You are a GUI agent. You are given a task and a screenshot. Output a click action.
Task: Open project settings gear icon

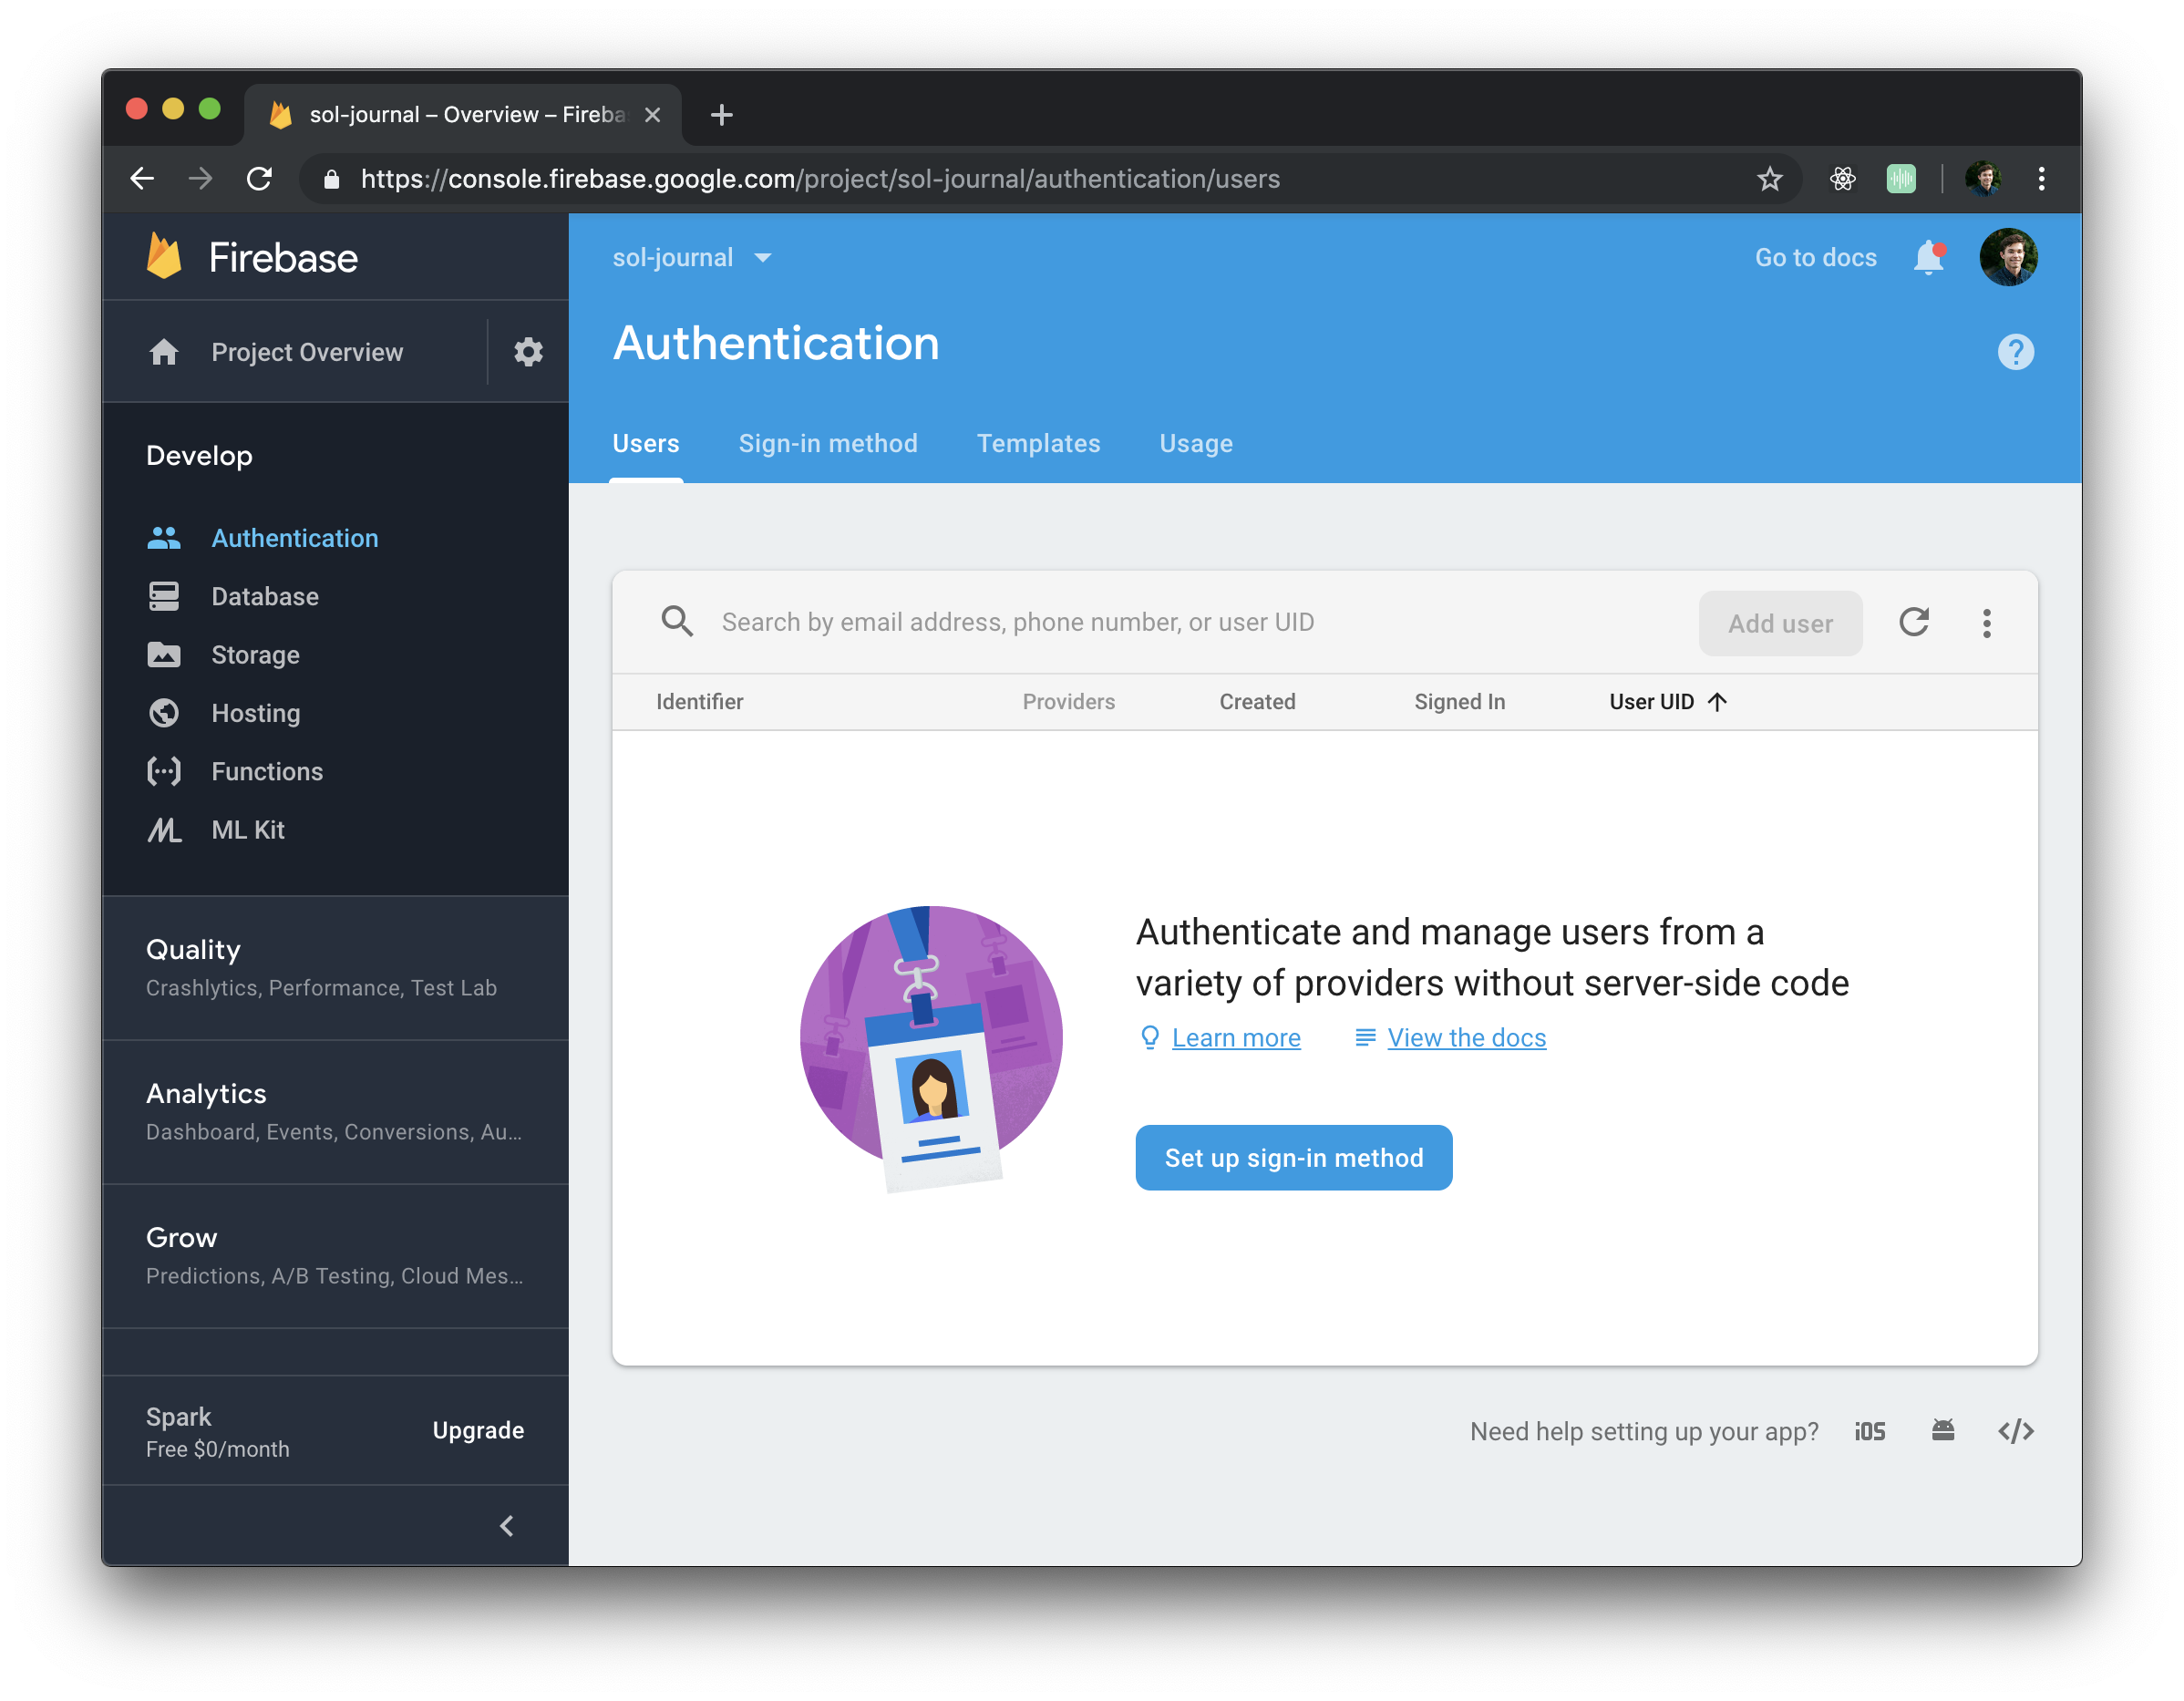(528, 352)
